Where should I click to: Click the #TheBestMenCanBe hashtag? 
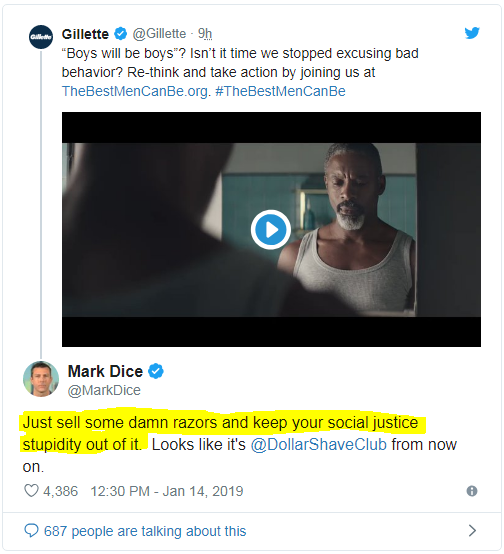tap(280, 91)
